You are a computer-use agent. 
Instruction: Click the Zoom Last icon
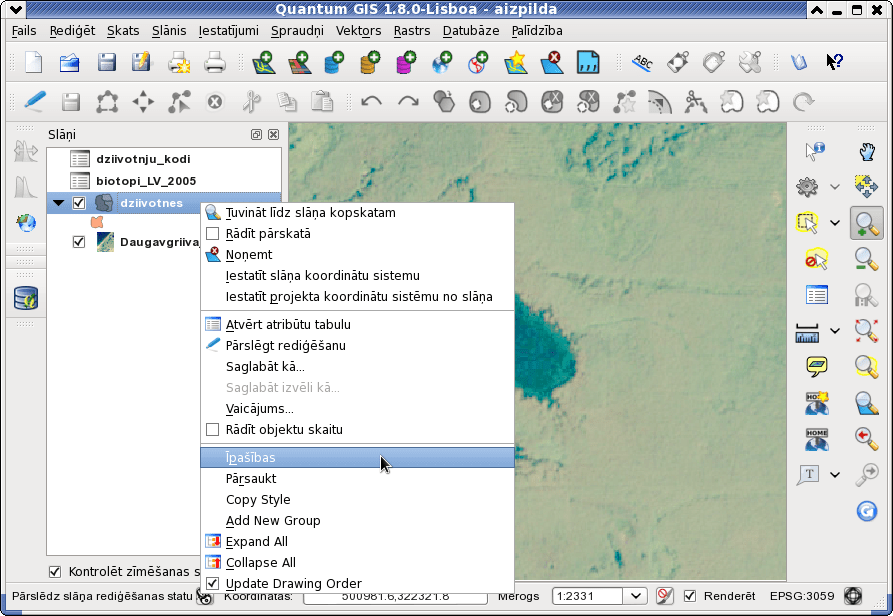(x=866, y=438)
